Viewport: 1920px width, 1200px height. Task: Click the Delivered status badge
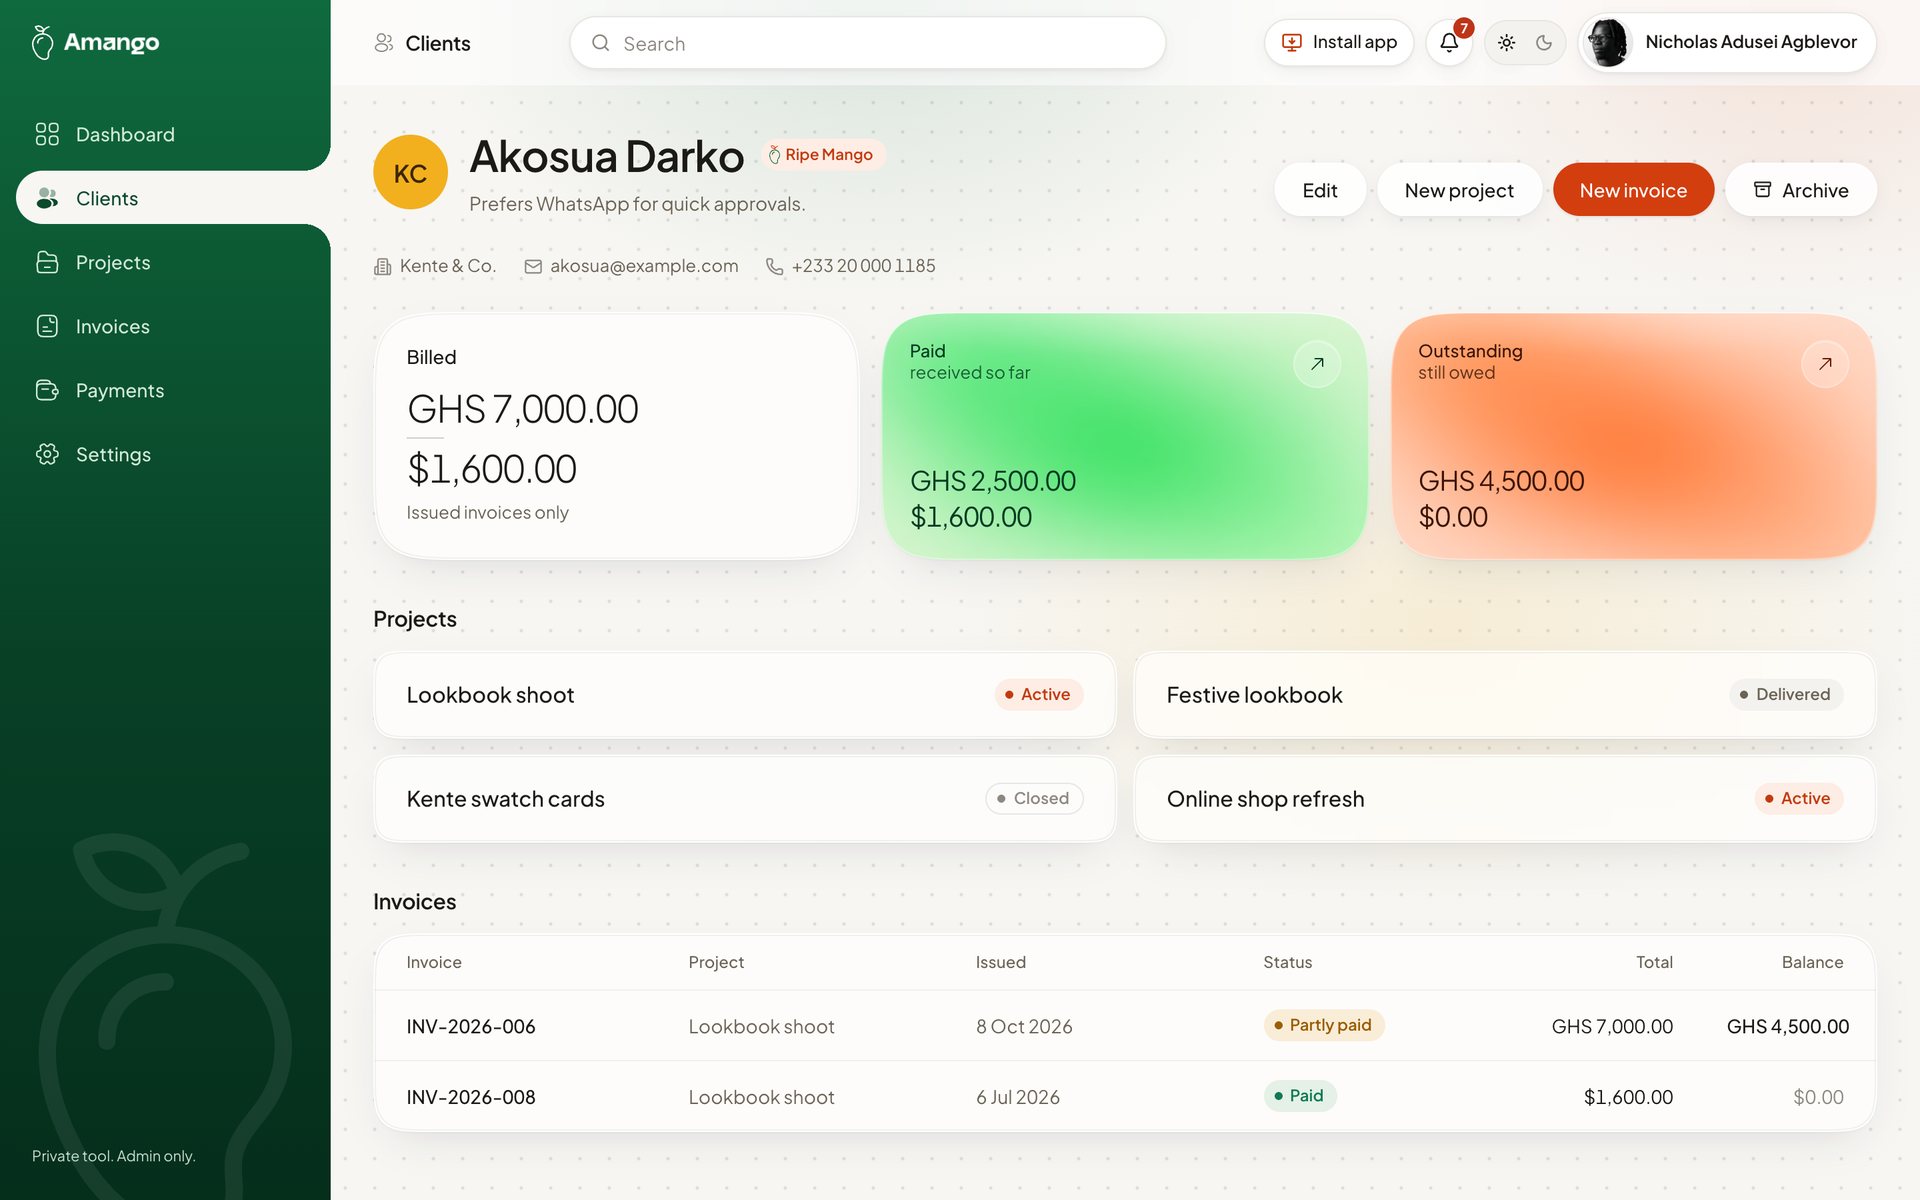coord(1786,695)
